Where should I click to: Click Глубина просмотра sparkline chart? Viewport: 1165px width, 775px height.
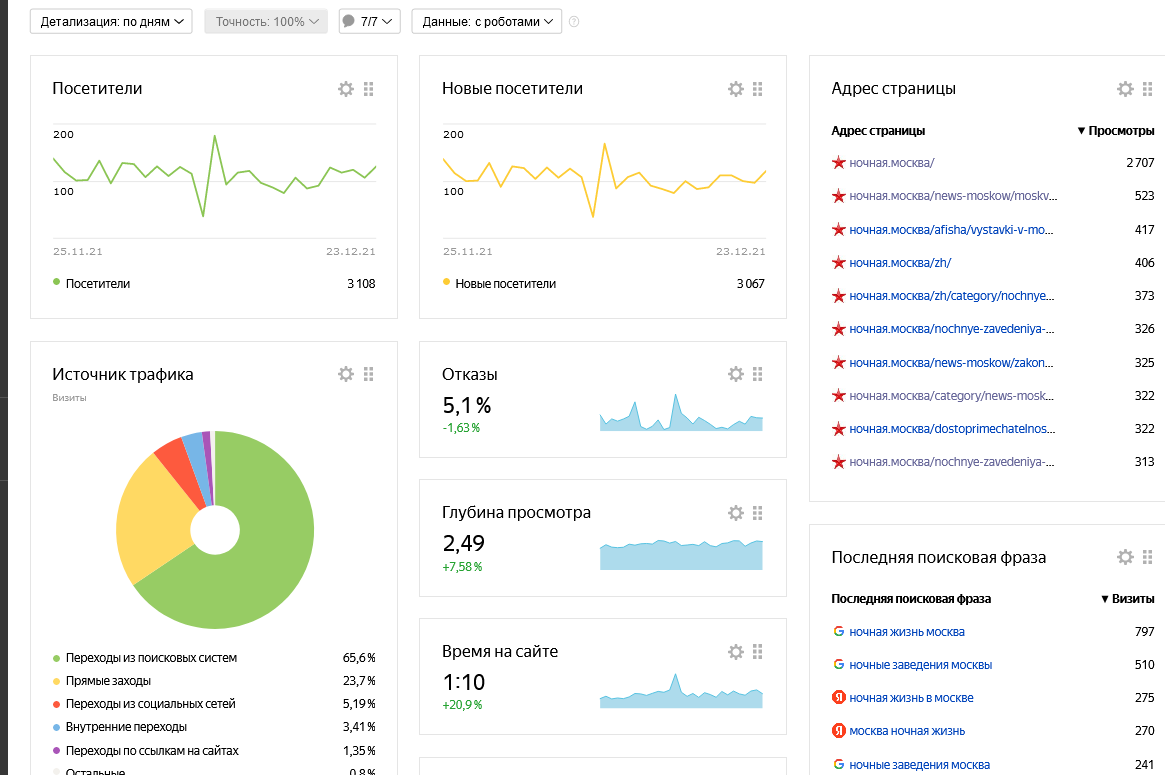(x=681, y=554)
